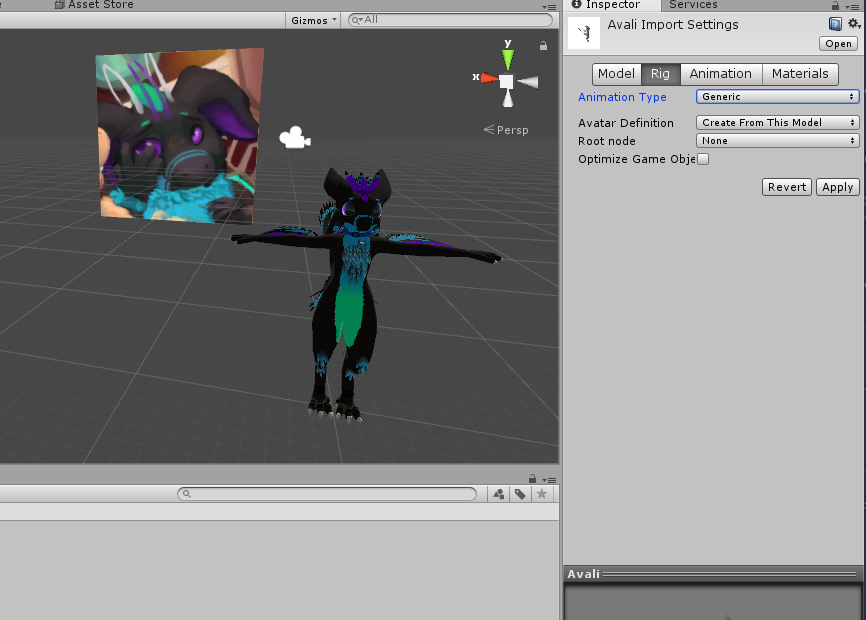Screen dimensions: 866x620
Task: Click the Avali preview header bar
Action: coord(712,574)
